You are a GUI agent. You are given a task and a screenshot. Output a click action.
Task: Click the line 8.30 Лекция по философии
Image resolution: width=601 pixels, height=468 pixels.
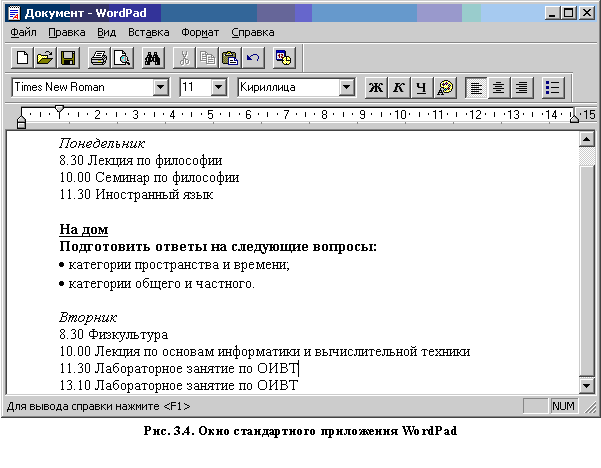click(141, 161)
